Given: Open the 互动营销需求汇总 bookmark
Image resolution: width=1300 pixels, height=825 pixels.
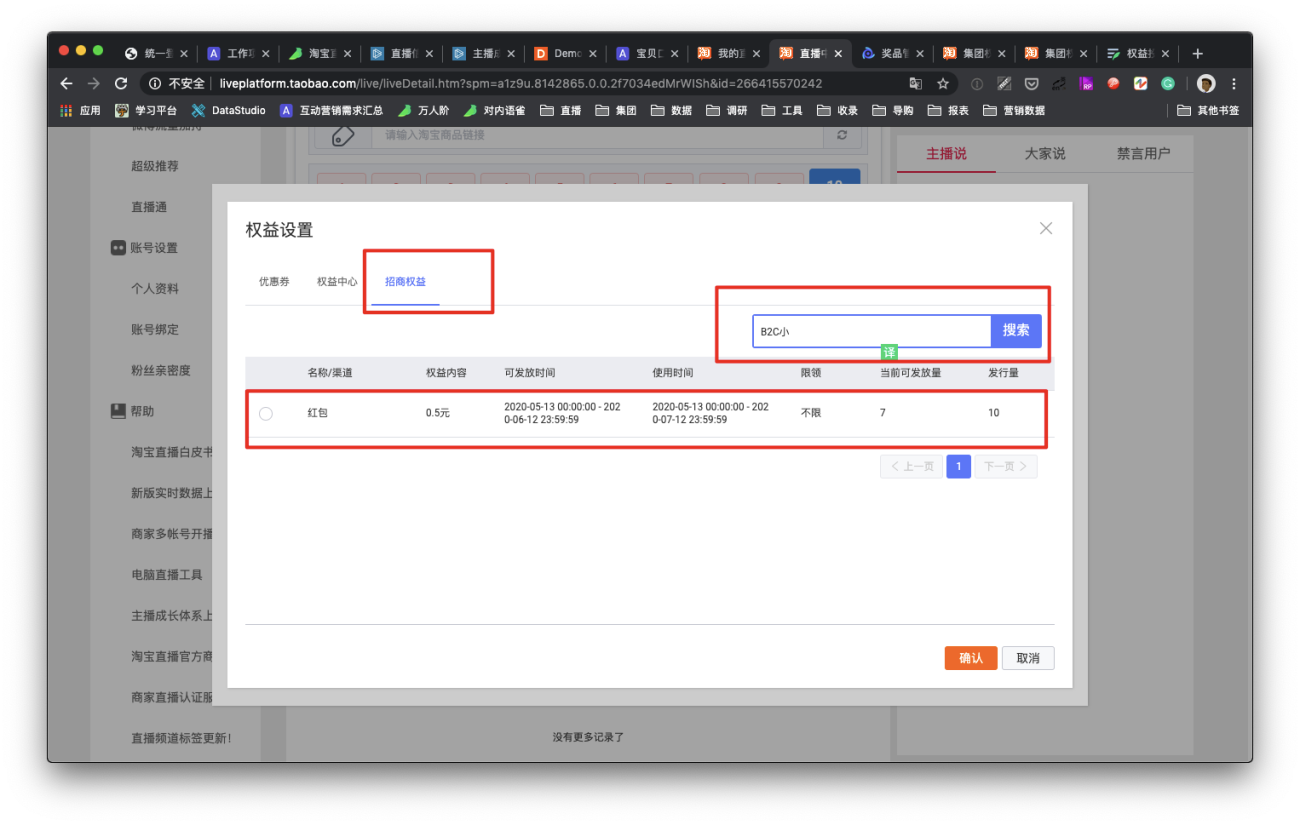Looking at the screenshot, I should tap(331, 110).
